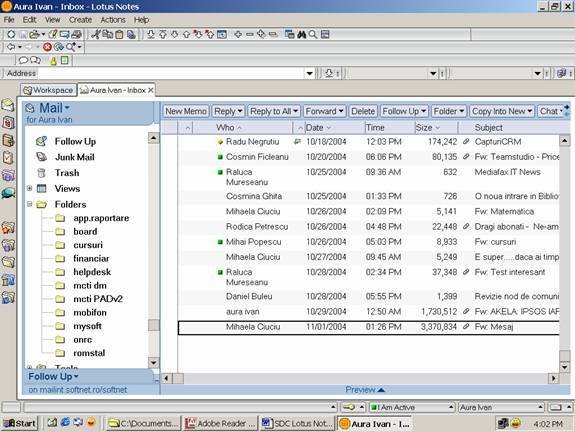This screenshot has height=432, width=575.
Task: Open the Forward dropdown button
Action: (x=325, y=111)
